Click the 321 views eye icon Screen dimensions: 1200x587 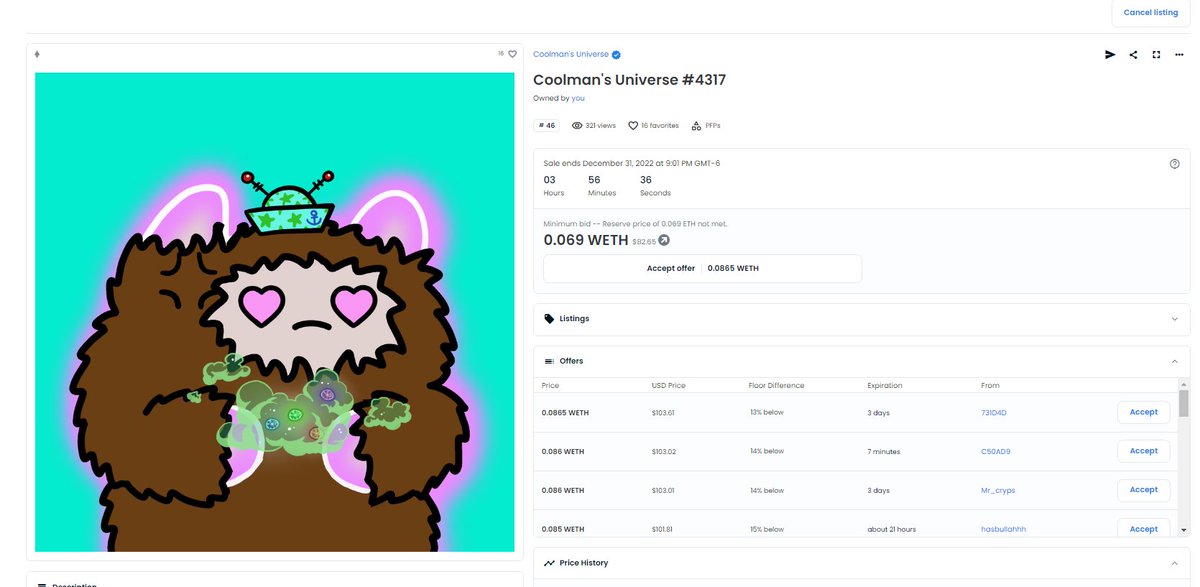pos(577,126)
